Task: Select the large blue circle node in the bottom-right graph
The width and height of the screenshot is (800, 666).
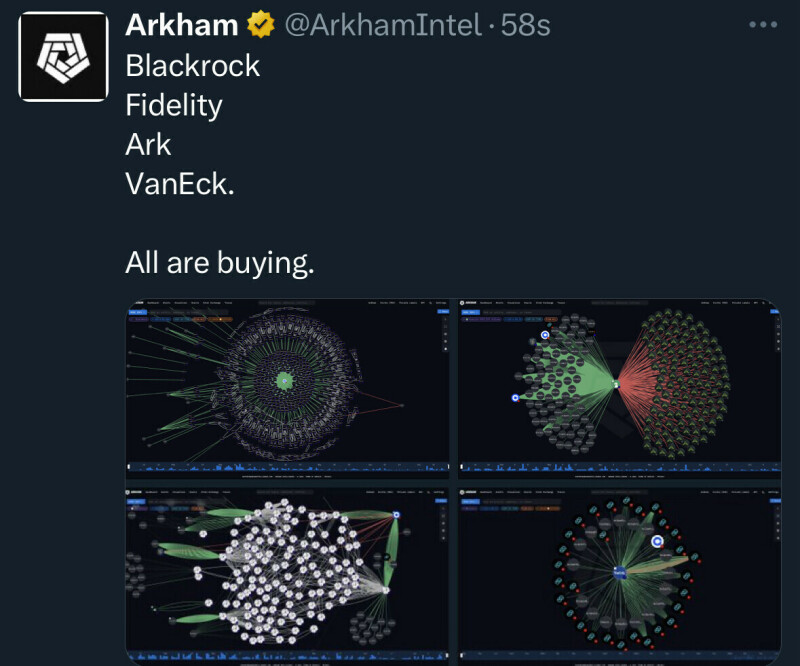Action: [x=658, y=541]
